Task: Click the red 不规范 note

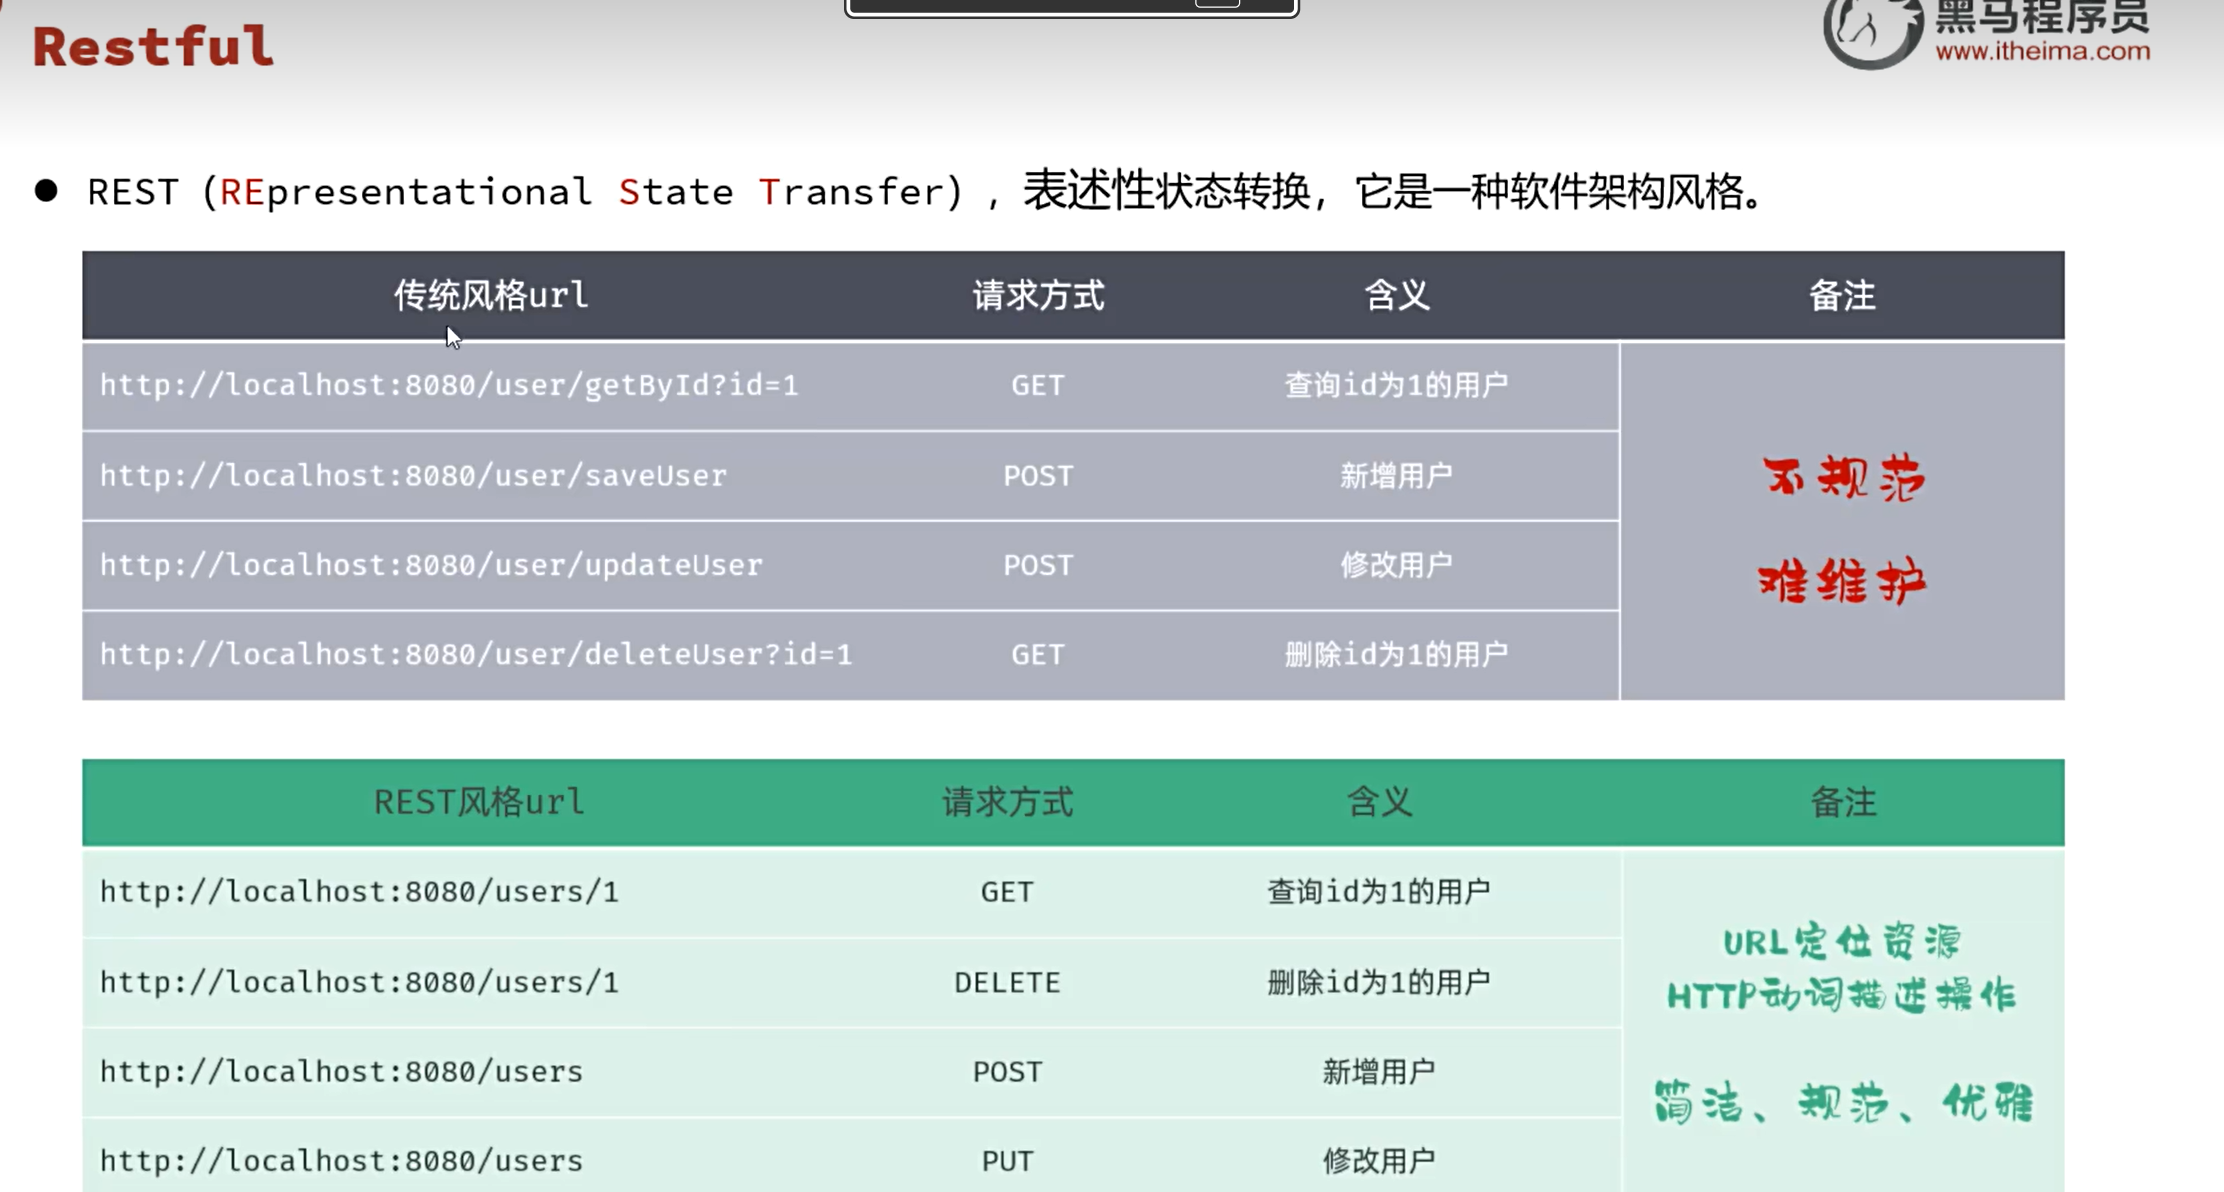Action: (1843, 478)
